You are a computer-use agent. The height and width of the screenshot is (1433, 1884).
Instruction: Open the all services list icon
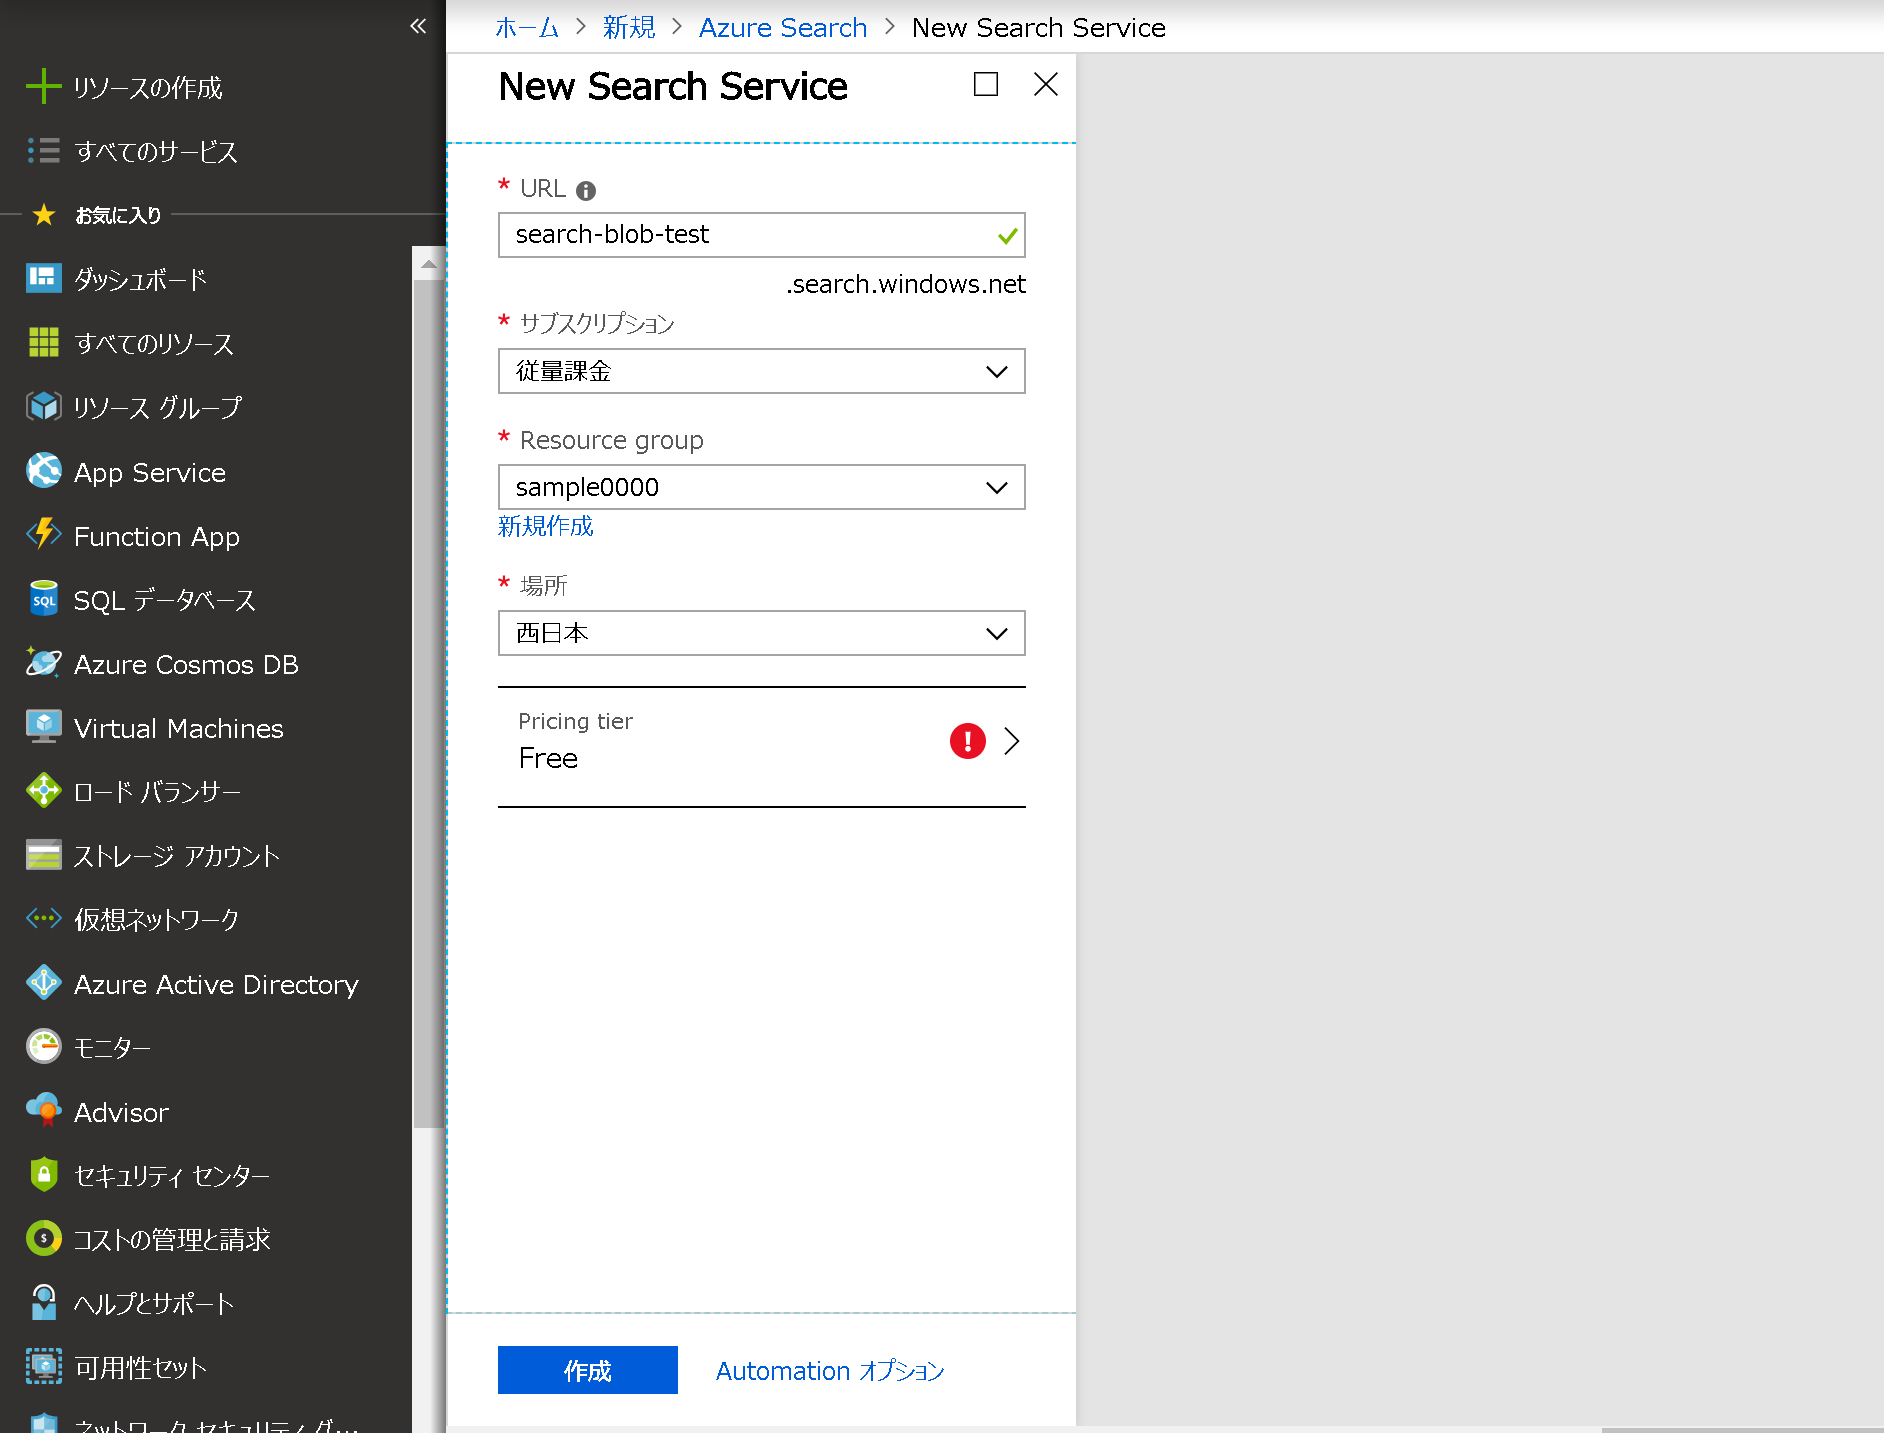click(x=43, y=151)
